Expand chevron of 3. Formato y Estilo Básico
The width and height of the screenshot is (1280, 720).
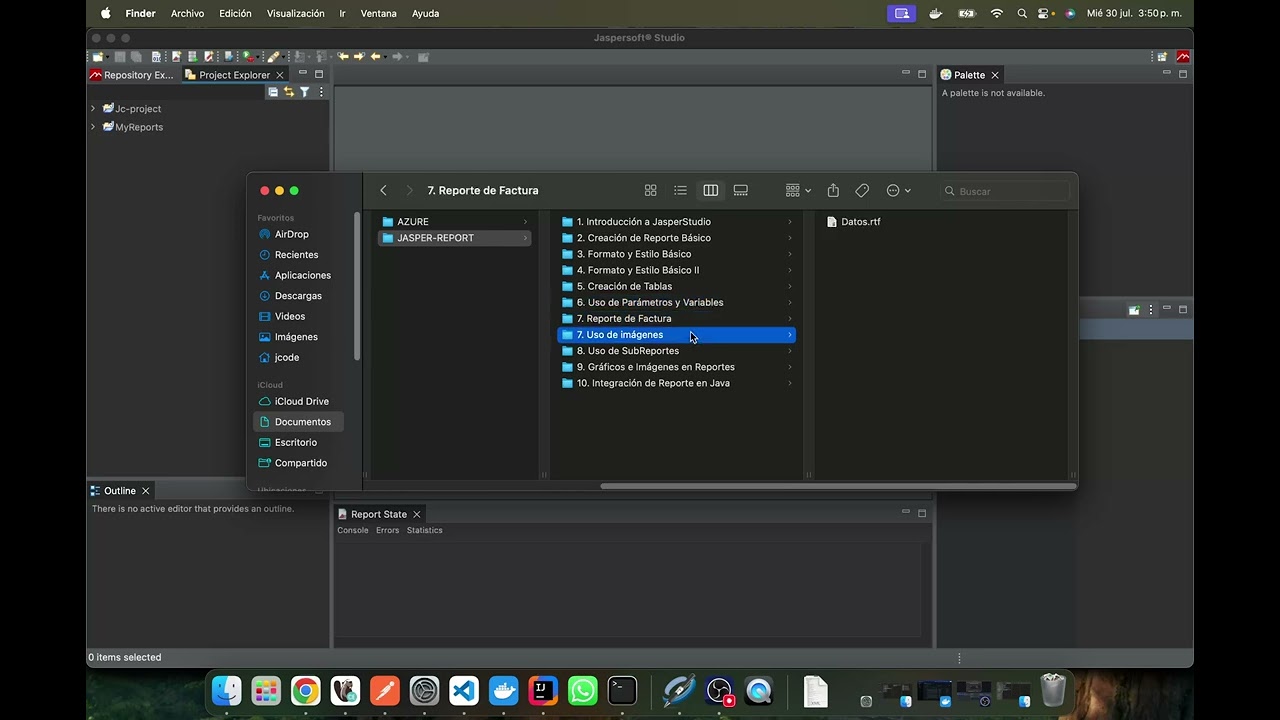[789, 254]
